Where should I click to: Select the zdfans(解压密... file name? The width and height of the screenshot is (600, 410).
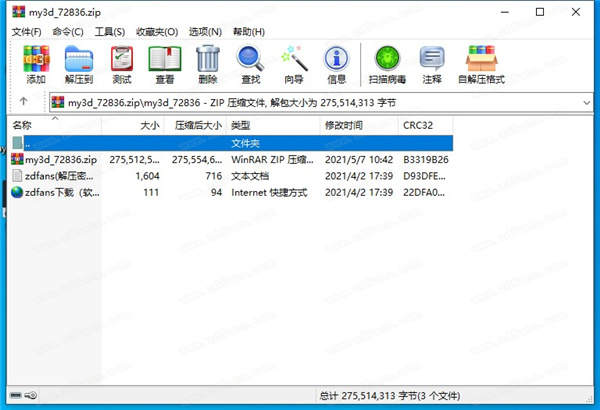(59, 176)
